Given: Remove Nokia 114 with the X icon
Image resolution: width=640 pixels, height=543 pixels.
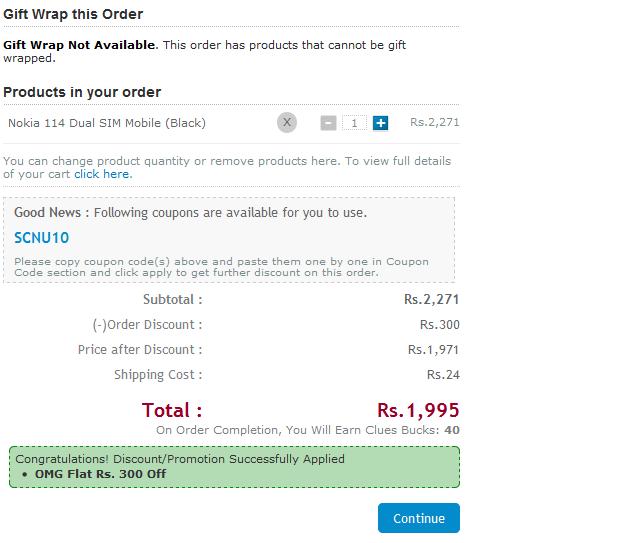Looking at the screenshot, I should click(287, 122).
